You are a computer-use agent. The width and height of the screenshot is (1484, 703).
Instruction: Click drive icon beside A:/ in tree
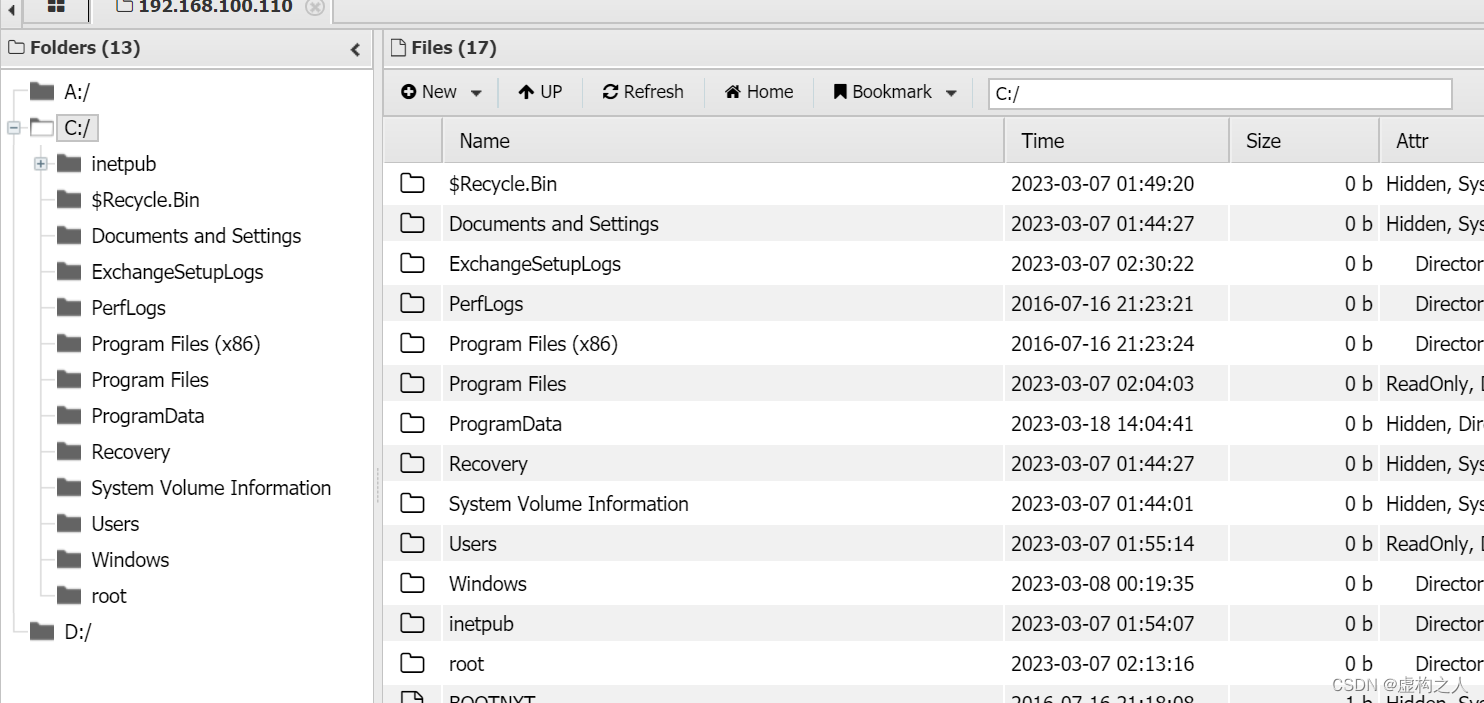click(x=42, y=92)
